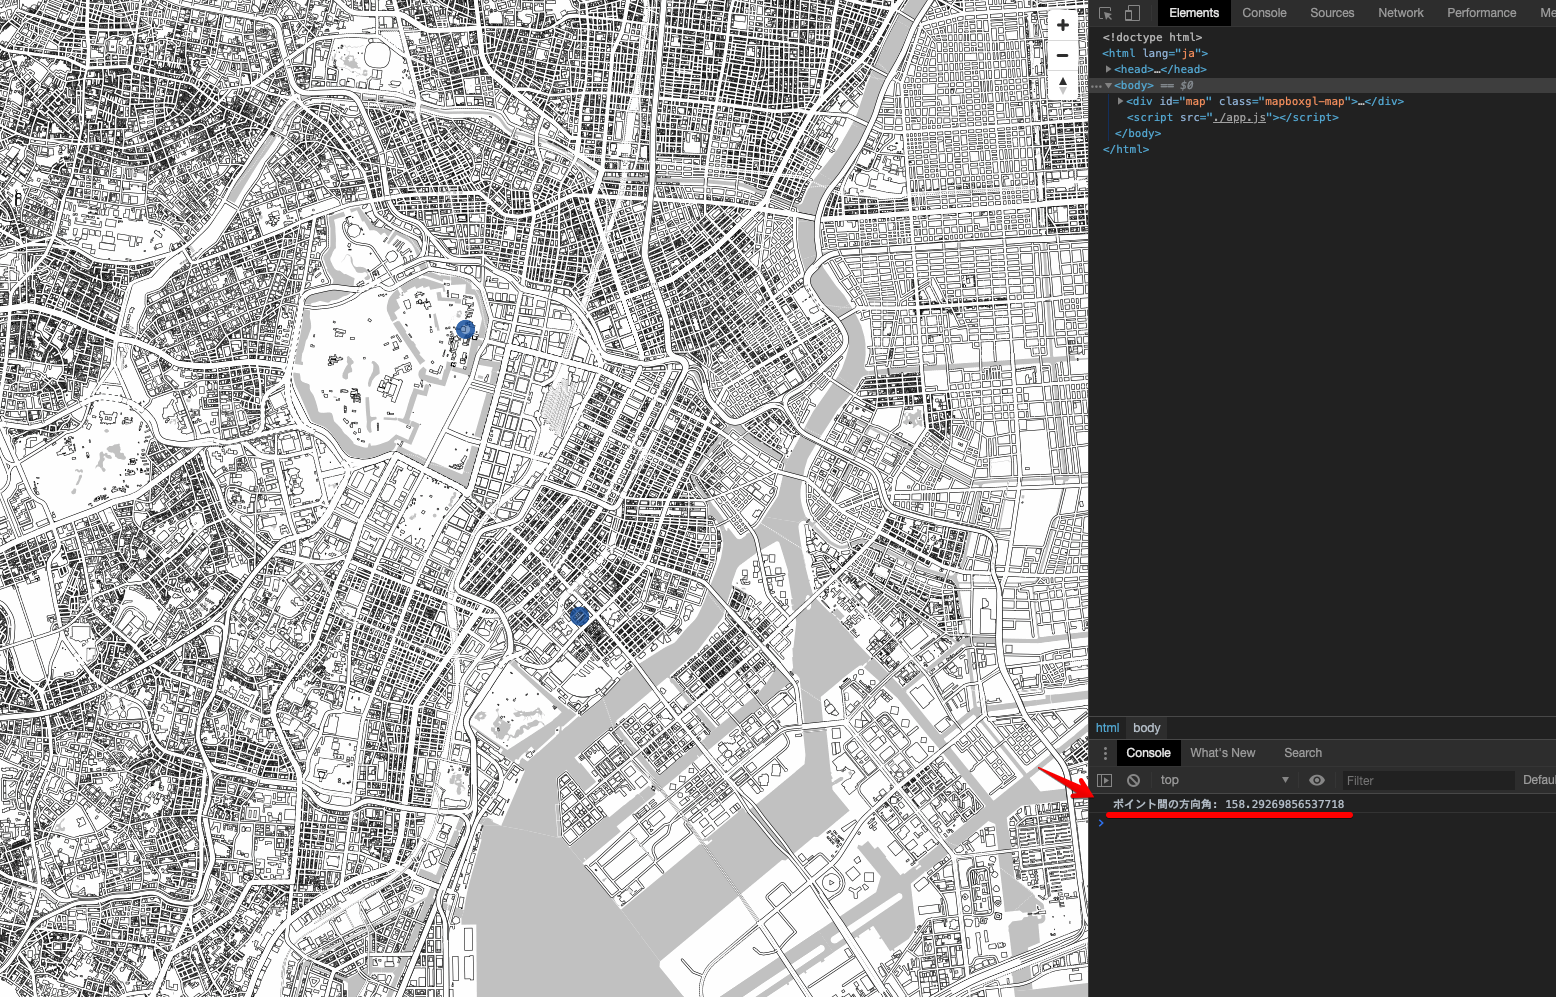
Task: Open the ./app.js script link
Action: 1239,117
